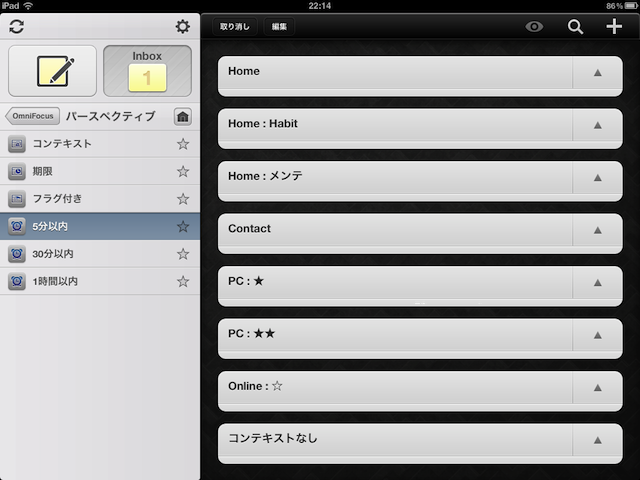Star the 1時間以内 perspective
Image resolution: width=640 pixels, height=480 pixels.
pos(183,281)
